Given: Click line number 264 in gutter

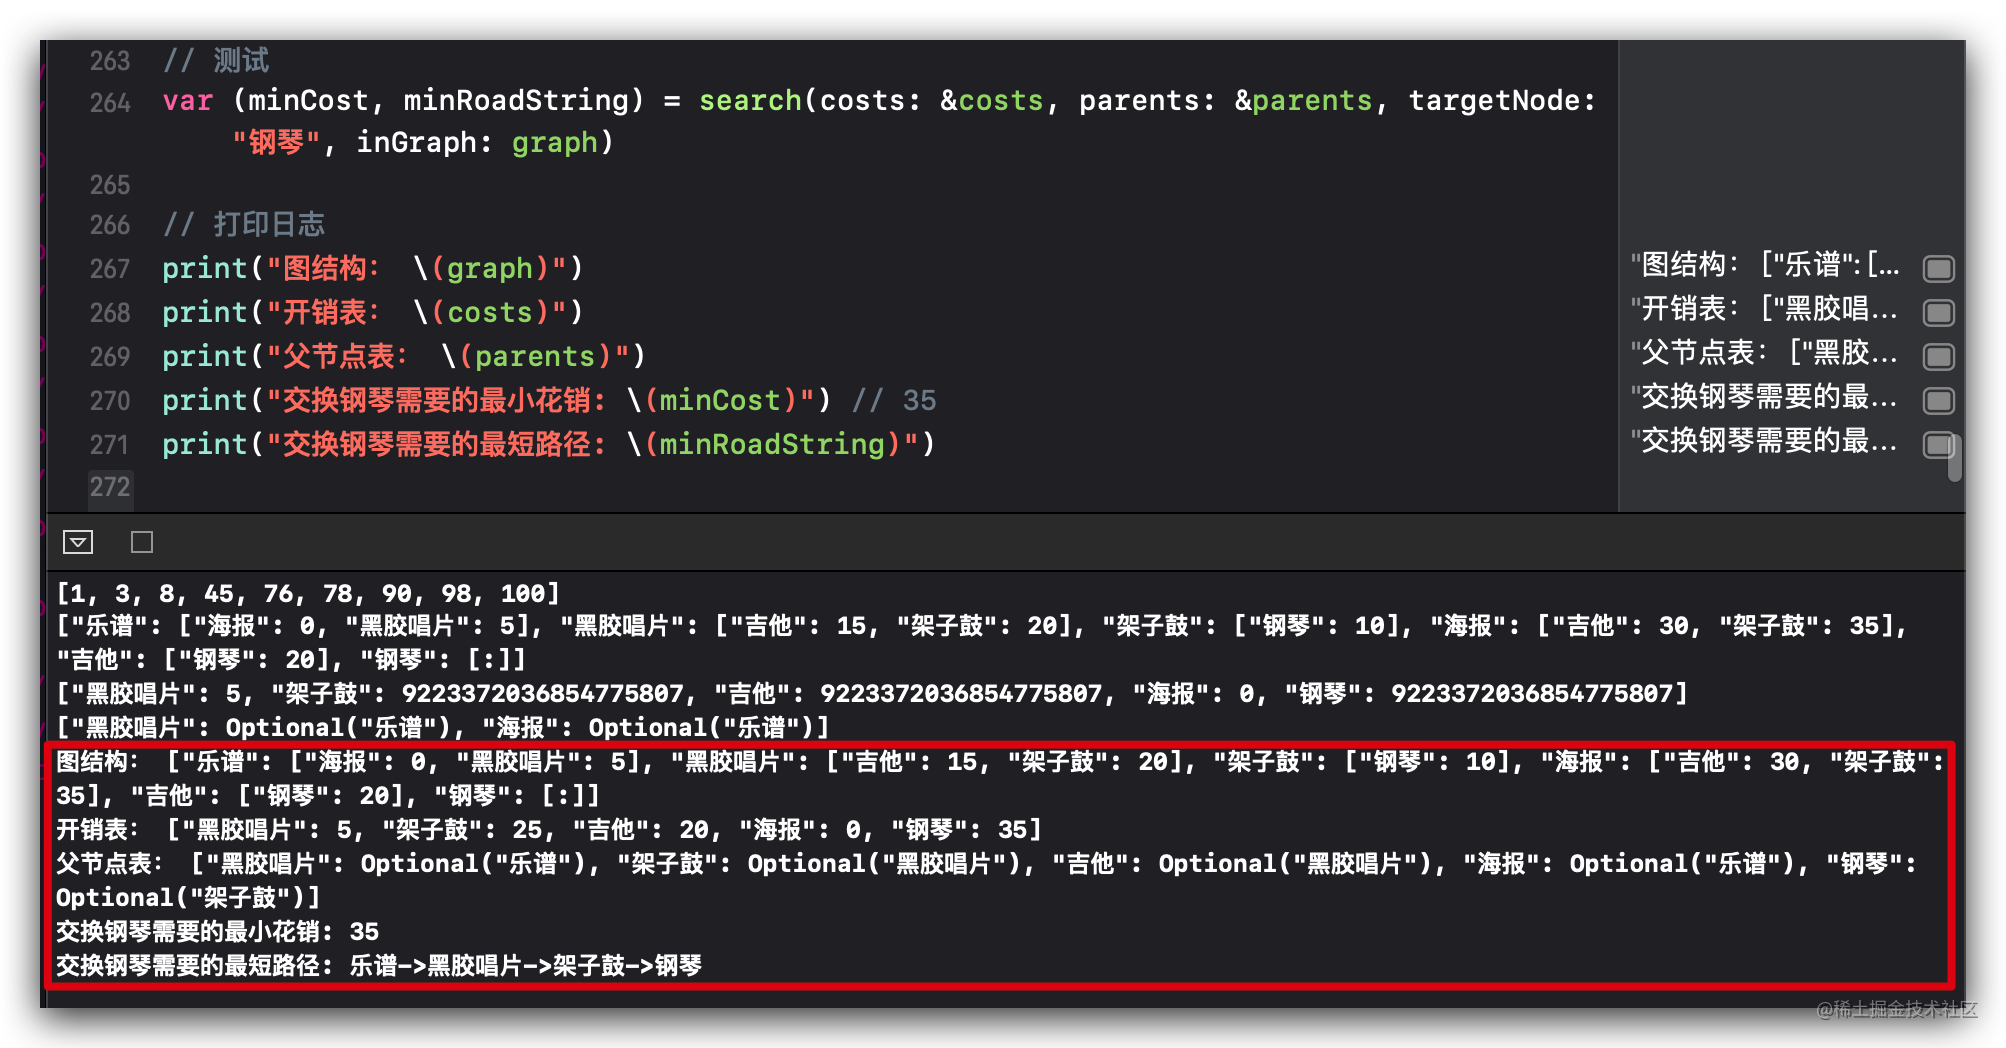Looking at the screenshot, I should [110, 102].
